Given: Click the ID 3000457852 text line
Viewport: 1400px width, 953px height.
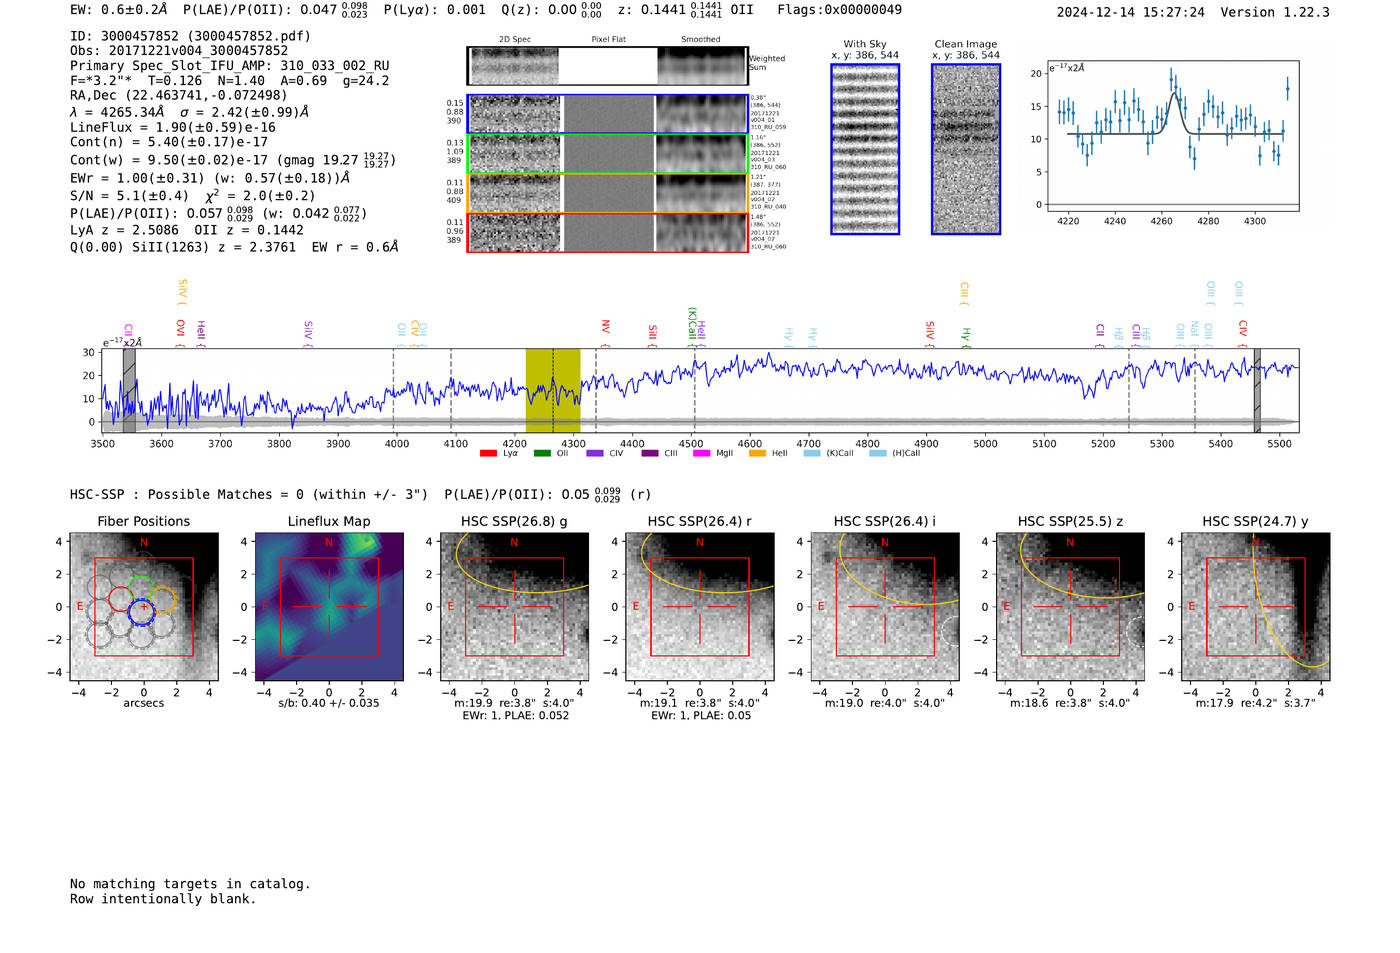Looking at the screenshot, I should click(x=190, y=36).
